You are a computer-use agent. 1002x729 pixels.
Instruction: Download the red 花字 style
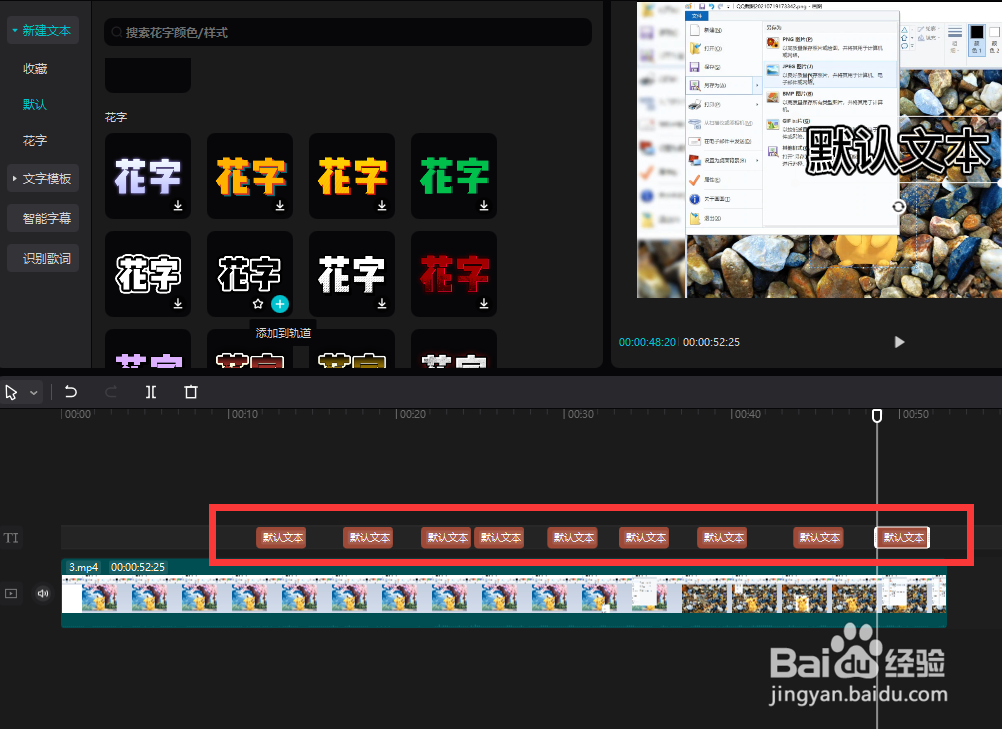[x=484, y=303]
